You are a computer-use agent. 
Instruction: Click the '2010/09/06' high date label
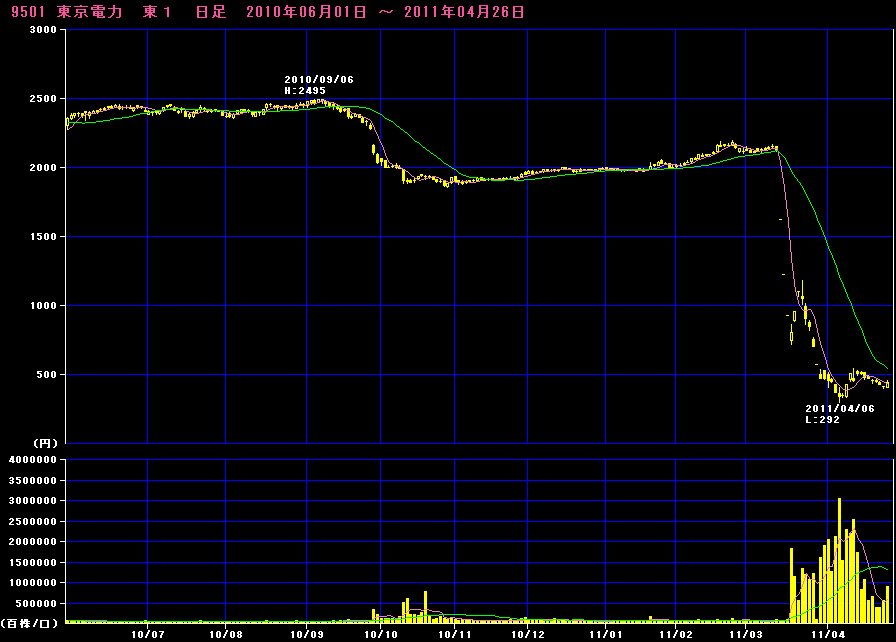tap(319, 79)
